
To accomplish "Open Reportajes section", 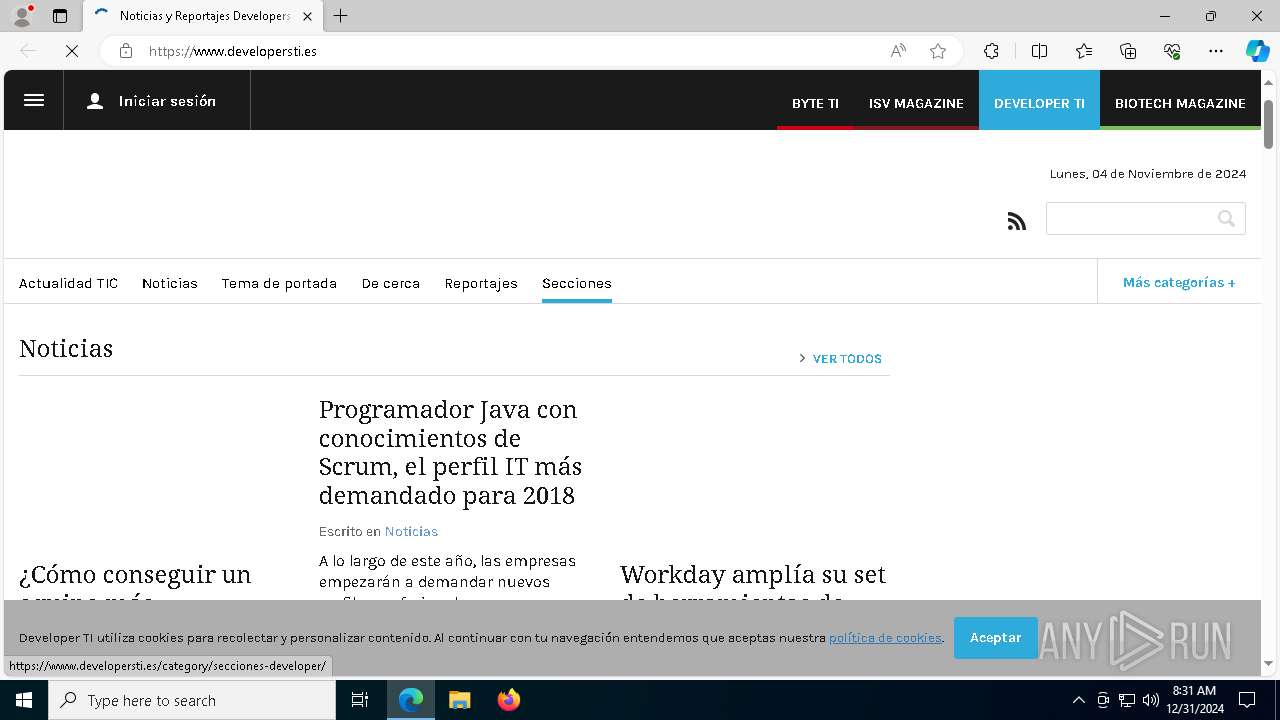I will [481, 283].
